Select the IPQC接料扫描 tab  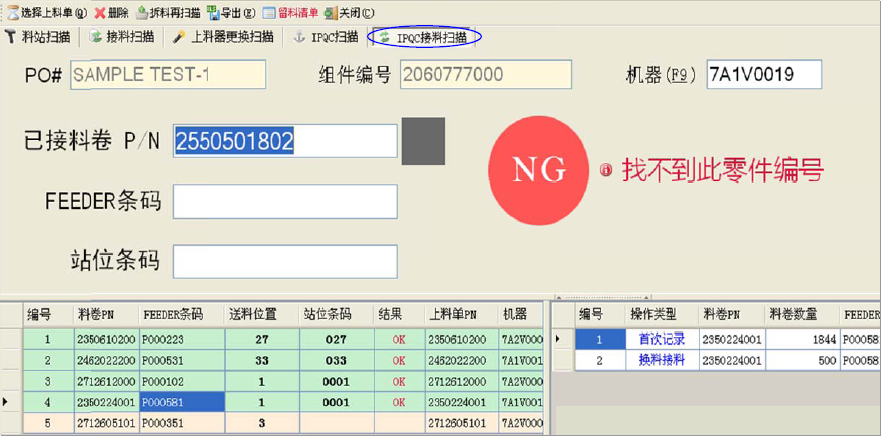coord(425,37)
